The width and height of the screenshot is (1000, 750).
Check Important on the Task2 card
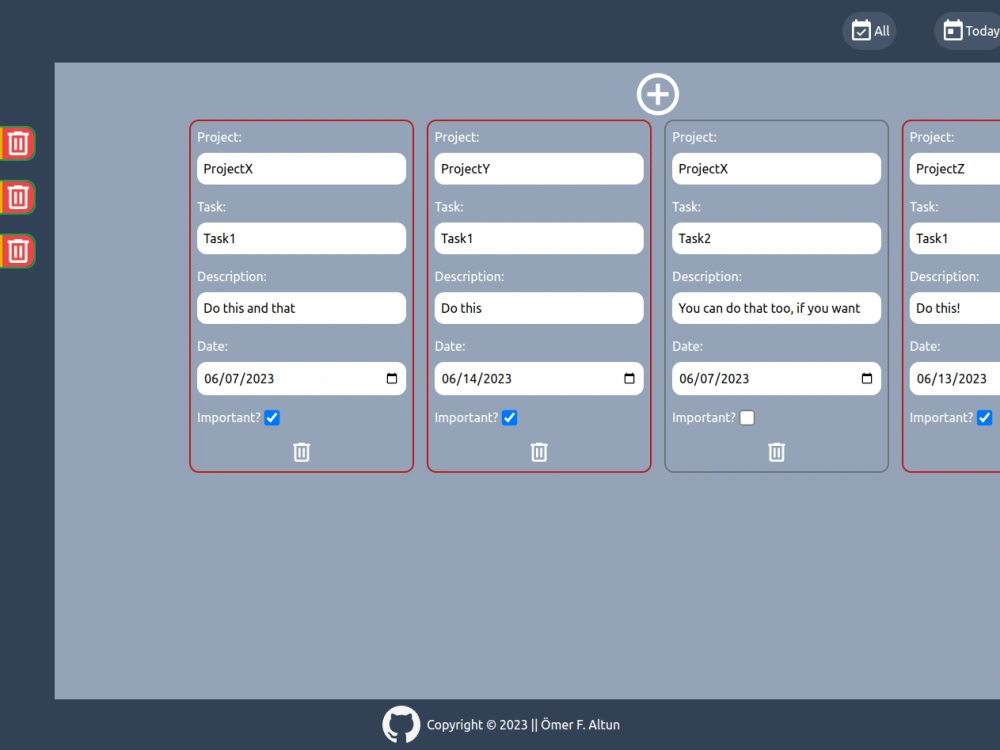tap(747, 418)
